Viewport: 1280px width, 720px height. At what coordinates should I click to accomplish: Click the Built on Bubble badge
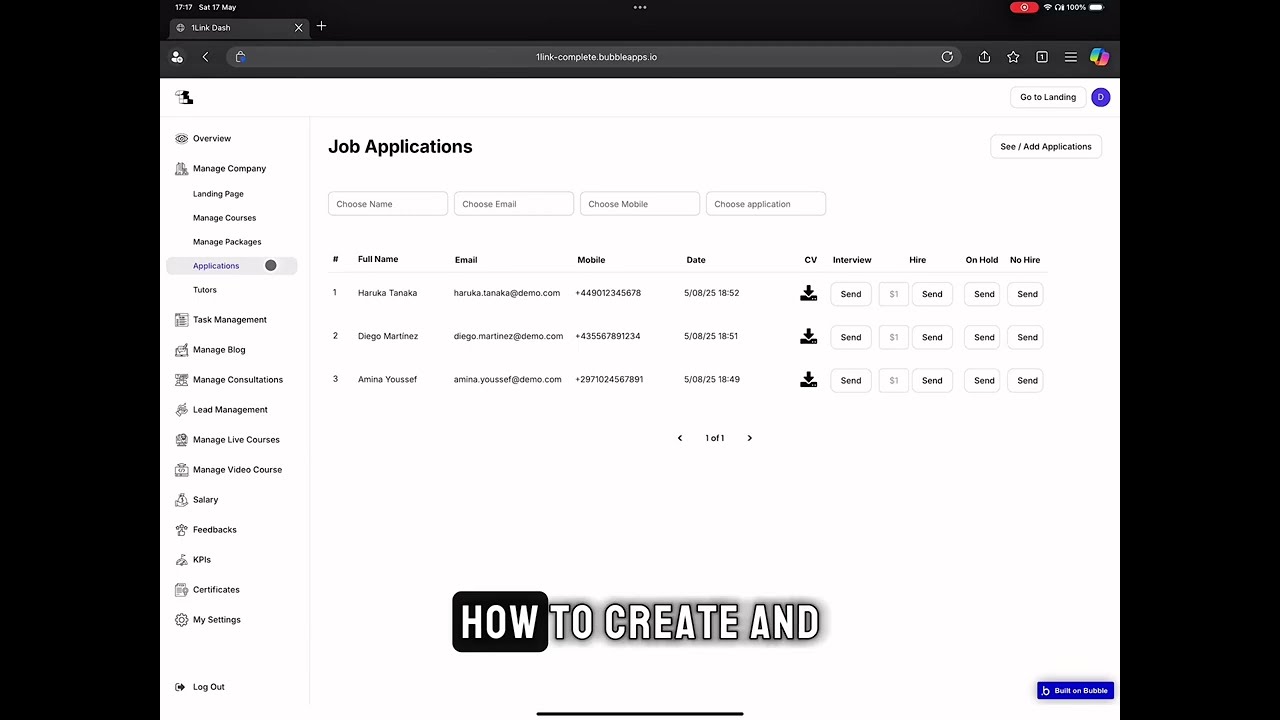[x=1075, y=691]
